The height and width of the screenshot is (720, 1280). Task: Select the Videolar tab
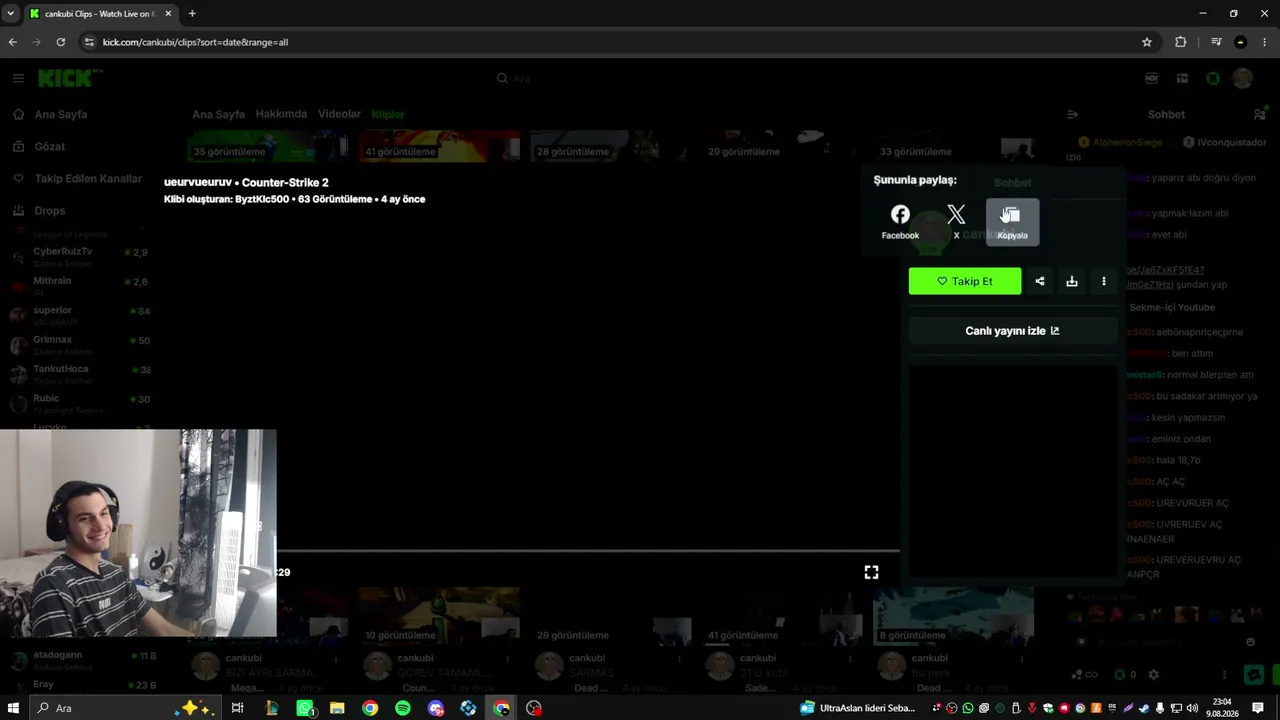coord(339,114)
